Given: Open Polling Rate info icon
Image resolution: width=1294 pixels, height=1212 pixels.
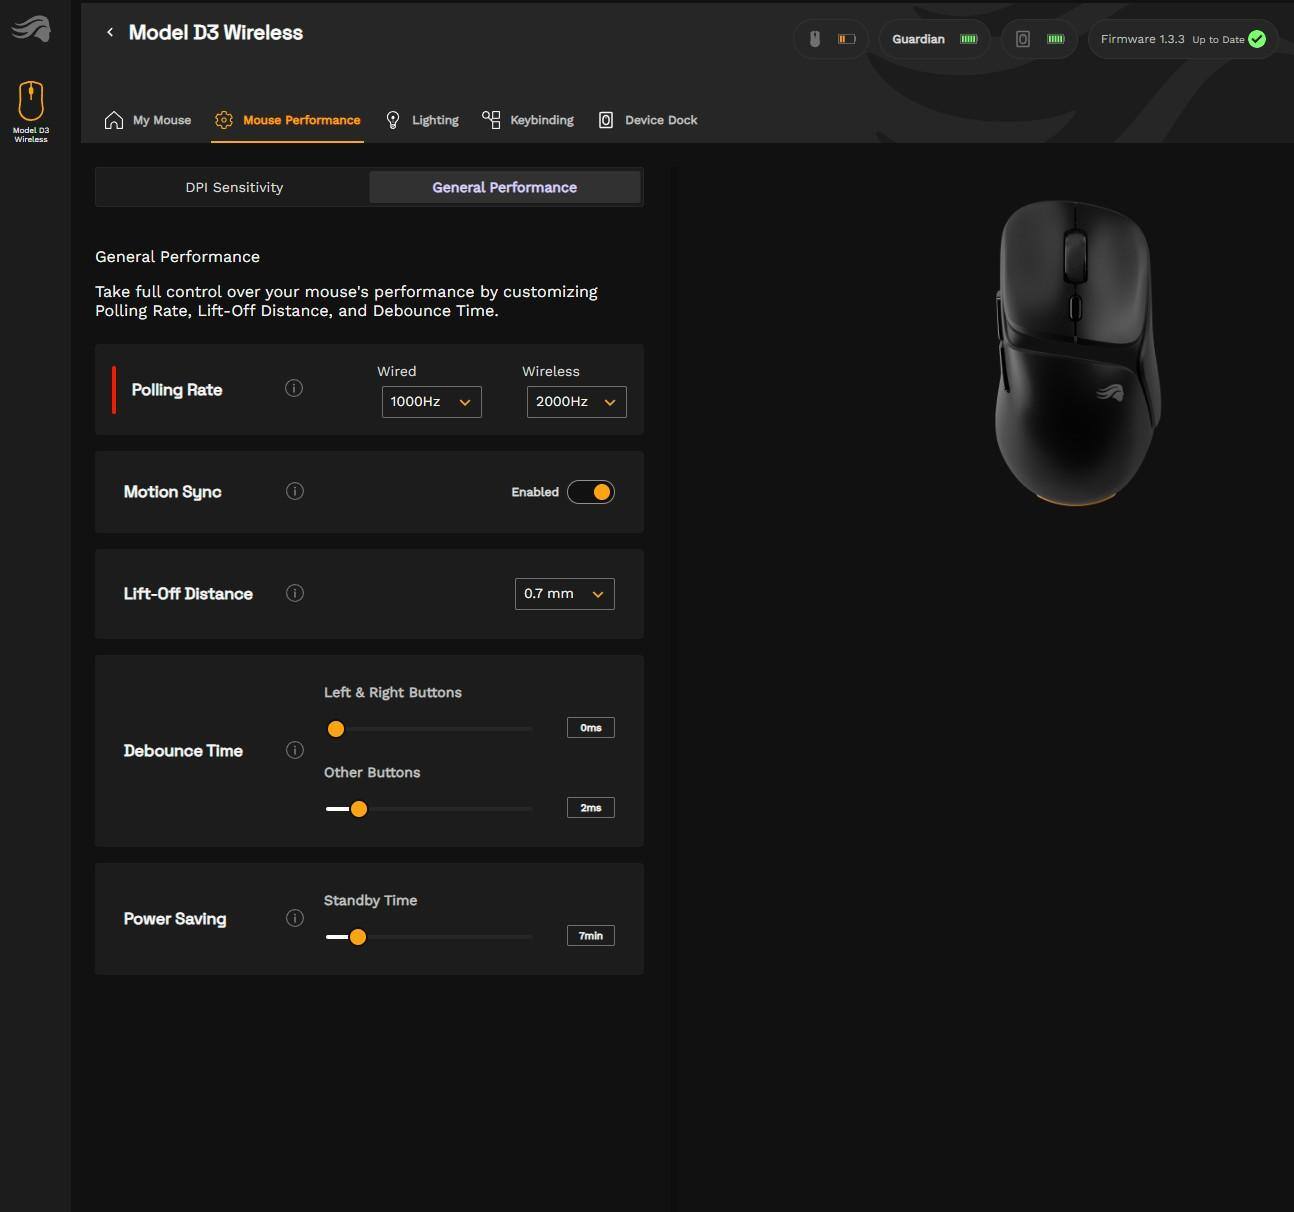Looking at the screenshot, I should [294, 388].
